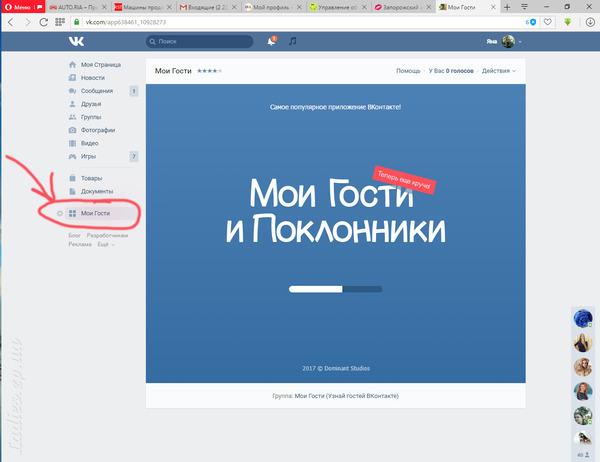Click the Реклама footer link
600x462 pixels.
point(80,244)
